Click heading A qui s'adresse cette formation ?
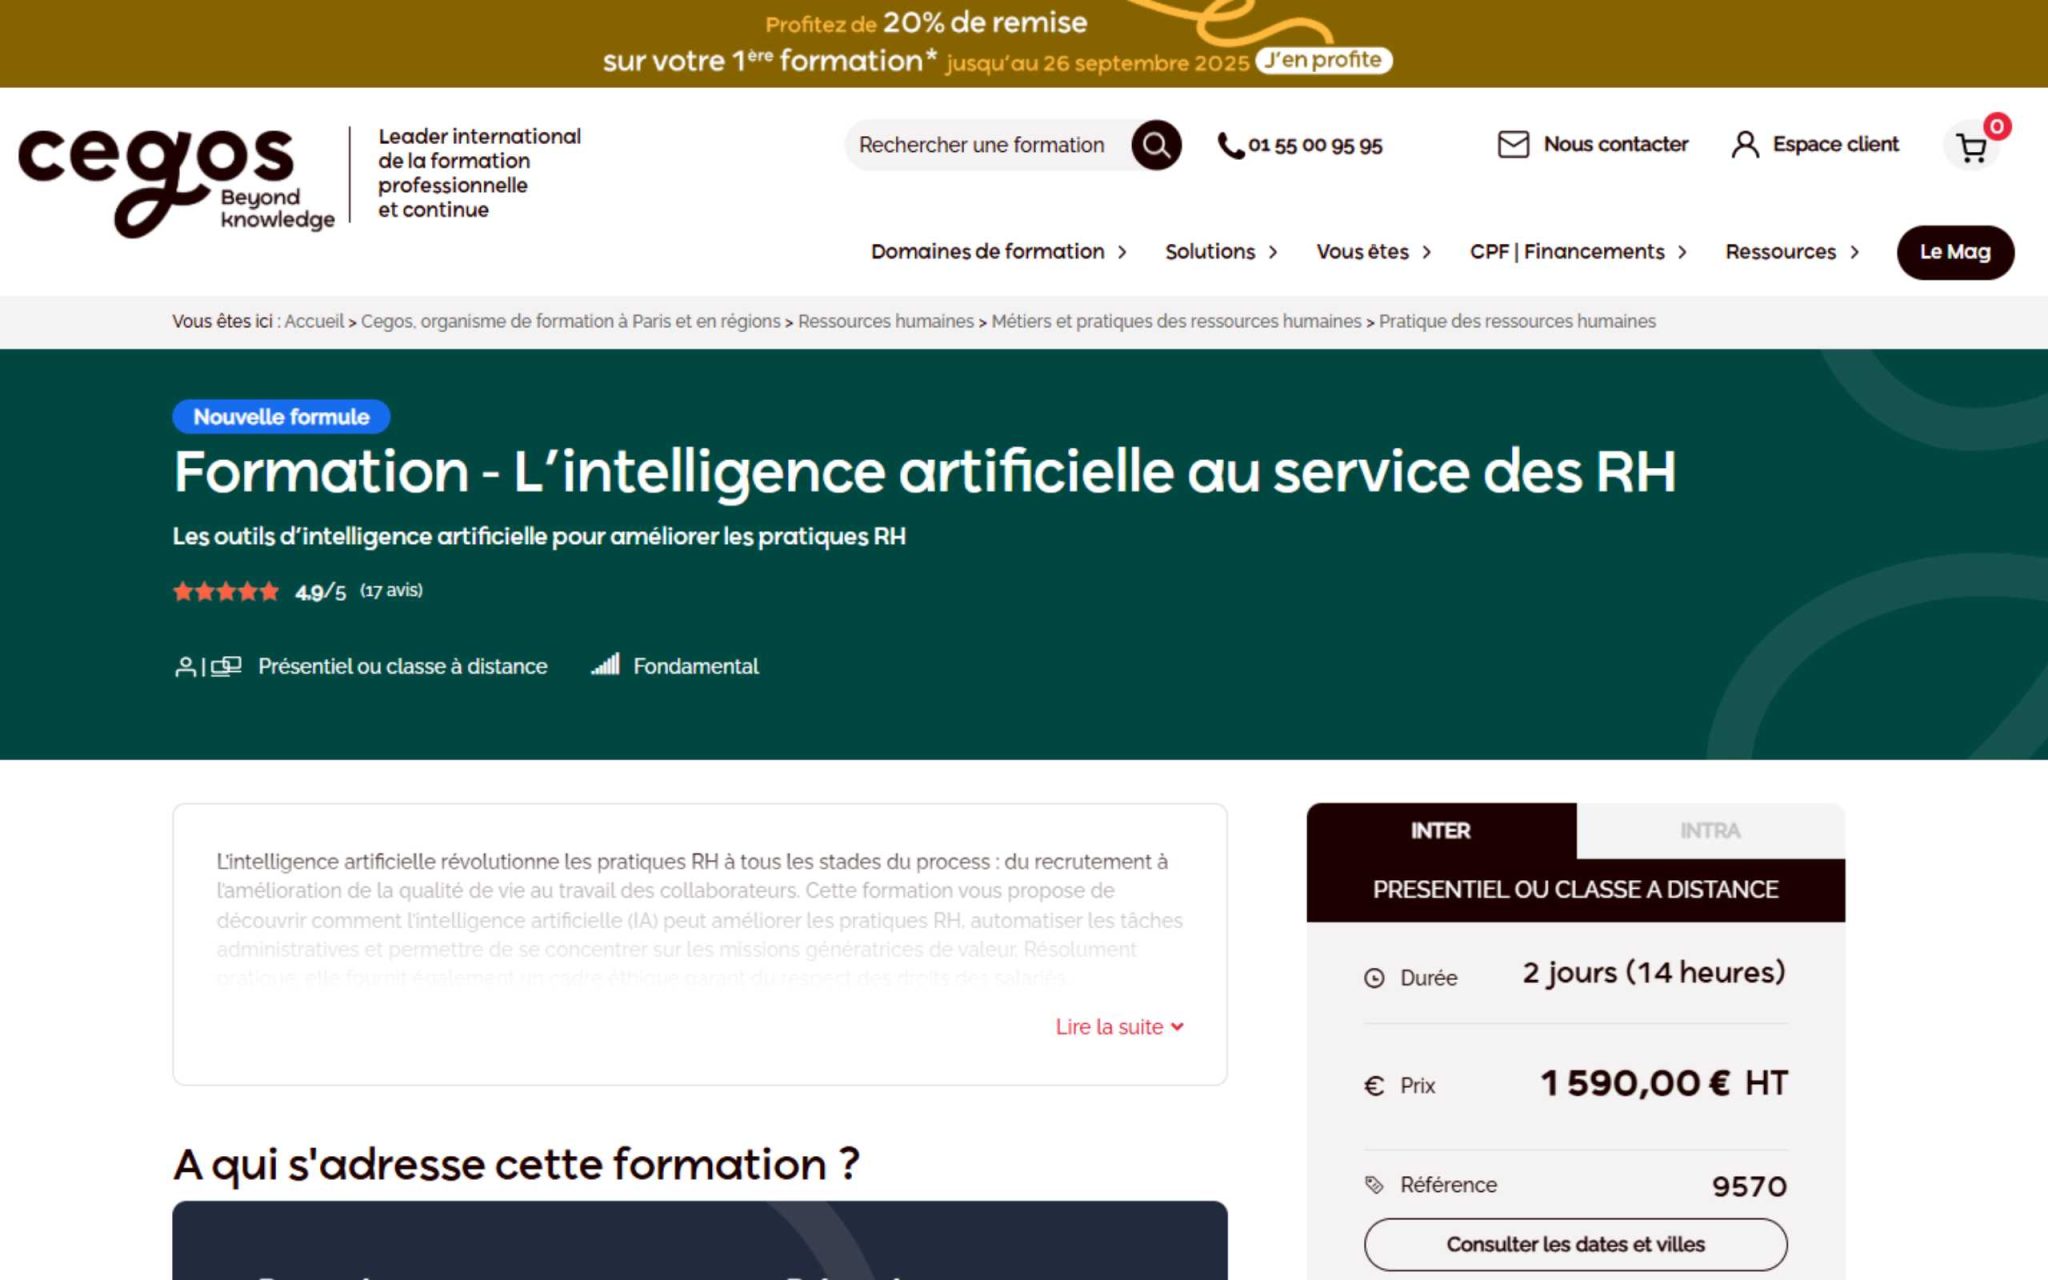Viewport: 2048px width, 1280px height. (516, 1164)
